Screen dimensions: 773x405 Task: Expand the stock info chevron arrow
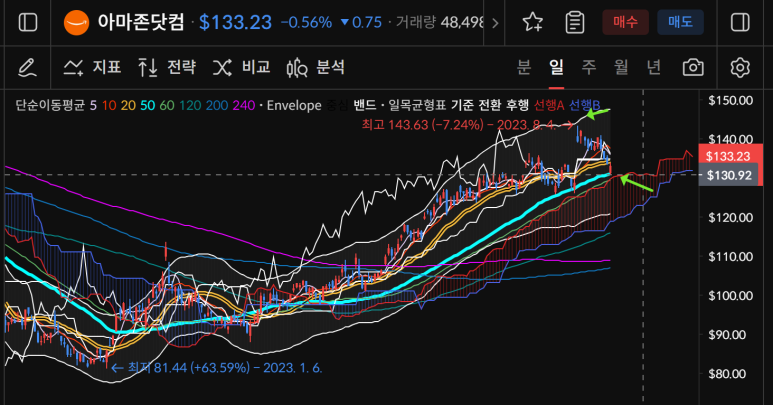tap(495, 23)
